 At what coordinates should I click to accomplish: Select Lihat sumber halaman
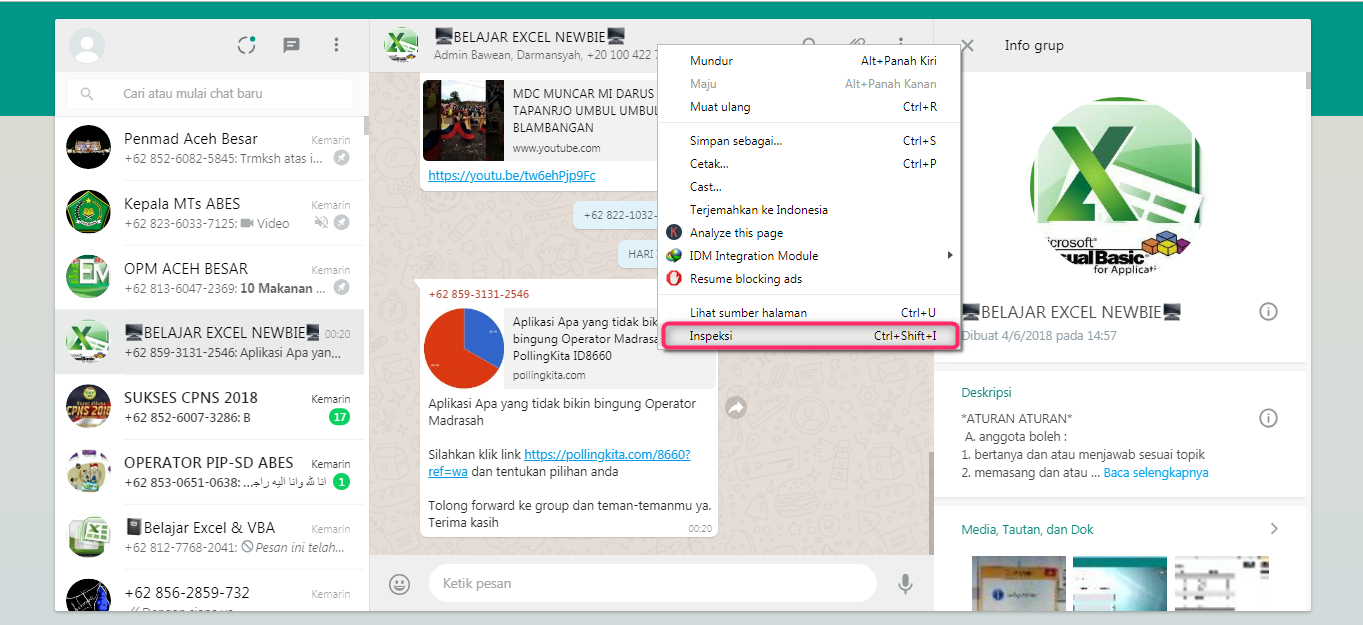(808, 313)
